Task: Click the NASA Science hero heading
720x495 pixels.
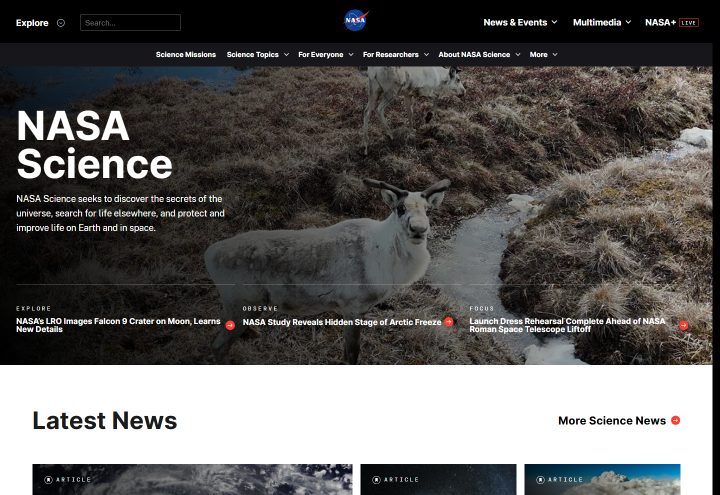Action: tap(94, 145)
